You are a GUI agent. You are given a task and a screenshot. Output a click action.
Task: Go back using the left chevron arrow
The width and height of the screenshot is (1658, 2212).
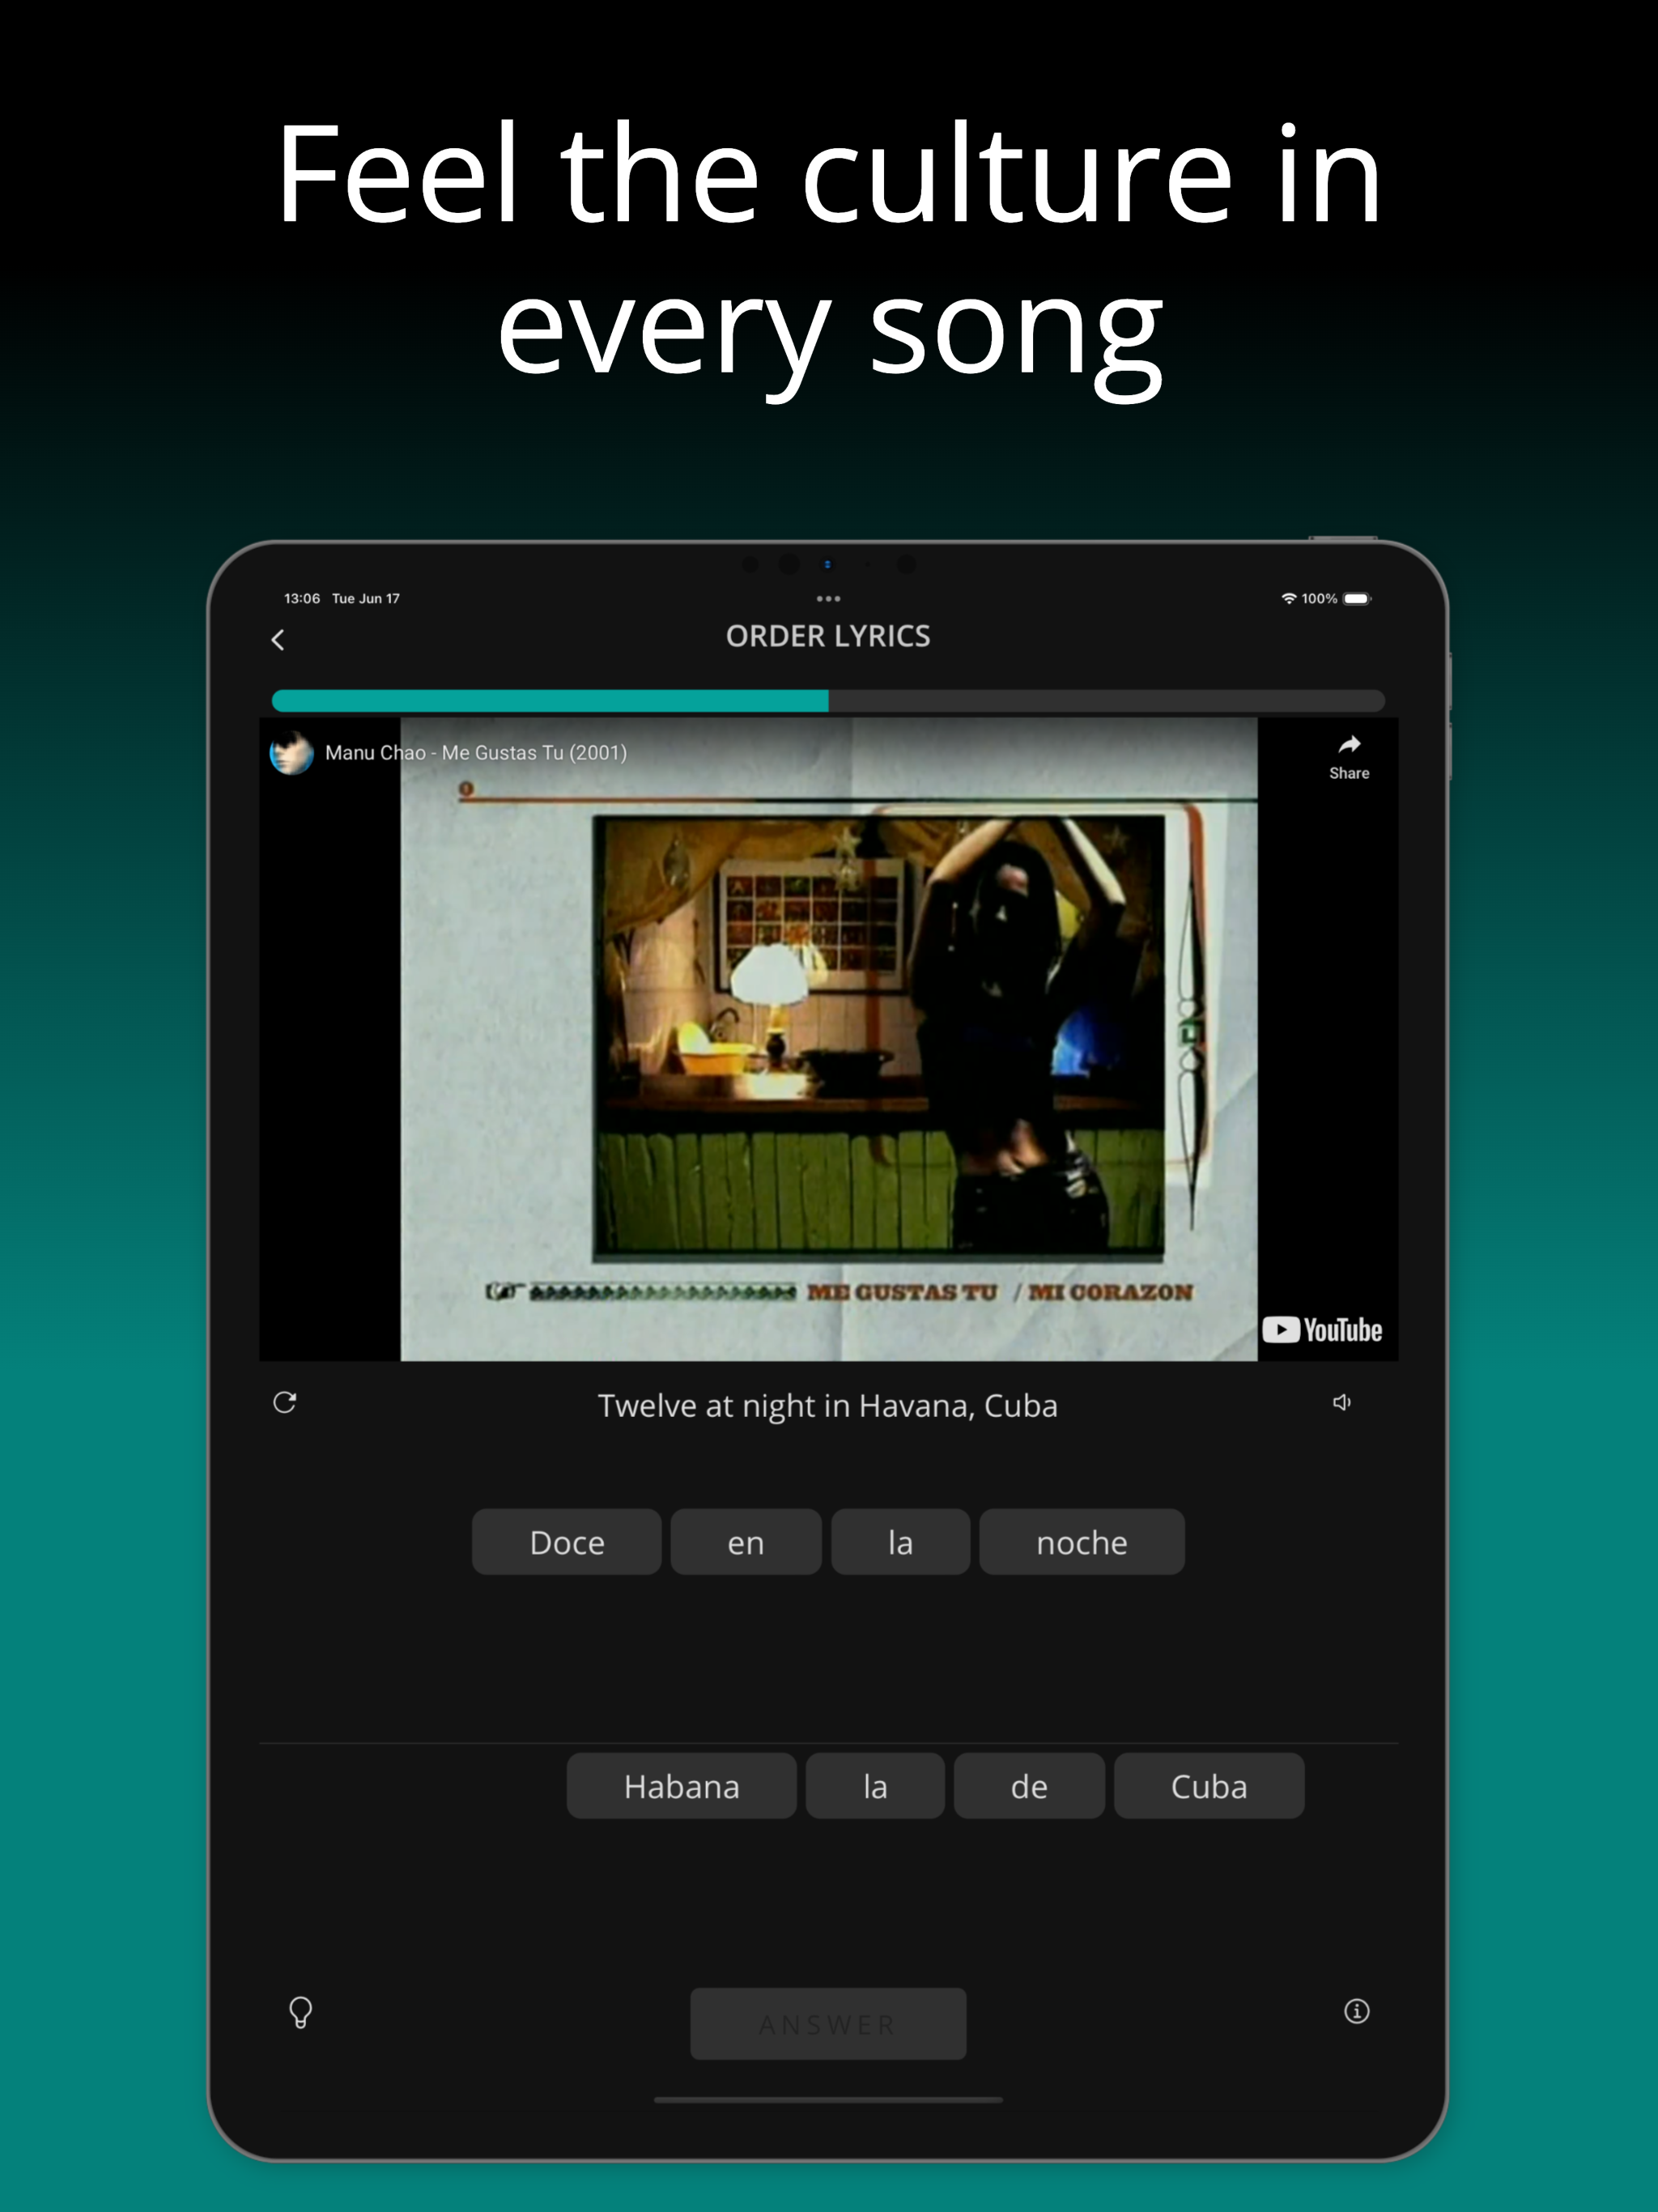click(278, 640)
